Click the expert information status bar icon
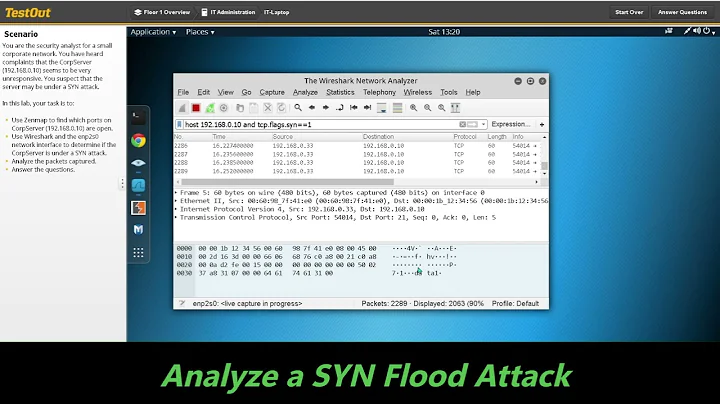Screen dimensions: 720x404 [182, 303]
